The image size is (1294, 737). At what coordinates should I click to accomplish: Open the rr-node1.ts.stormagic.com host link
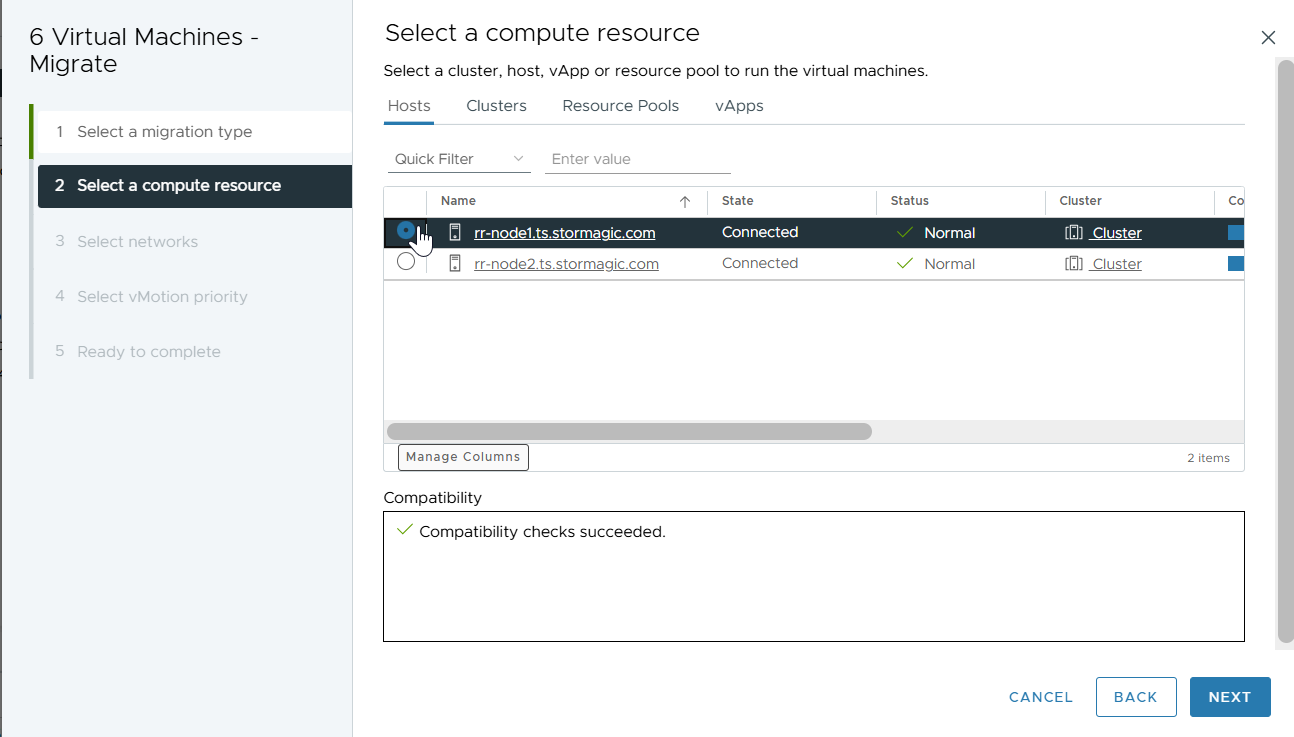(x=565, y=233)
